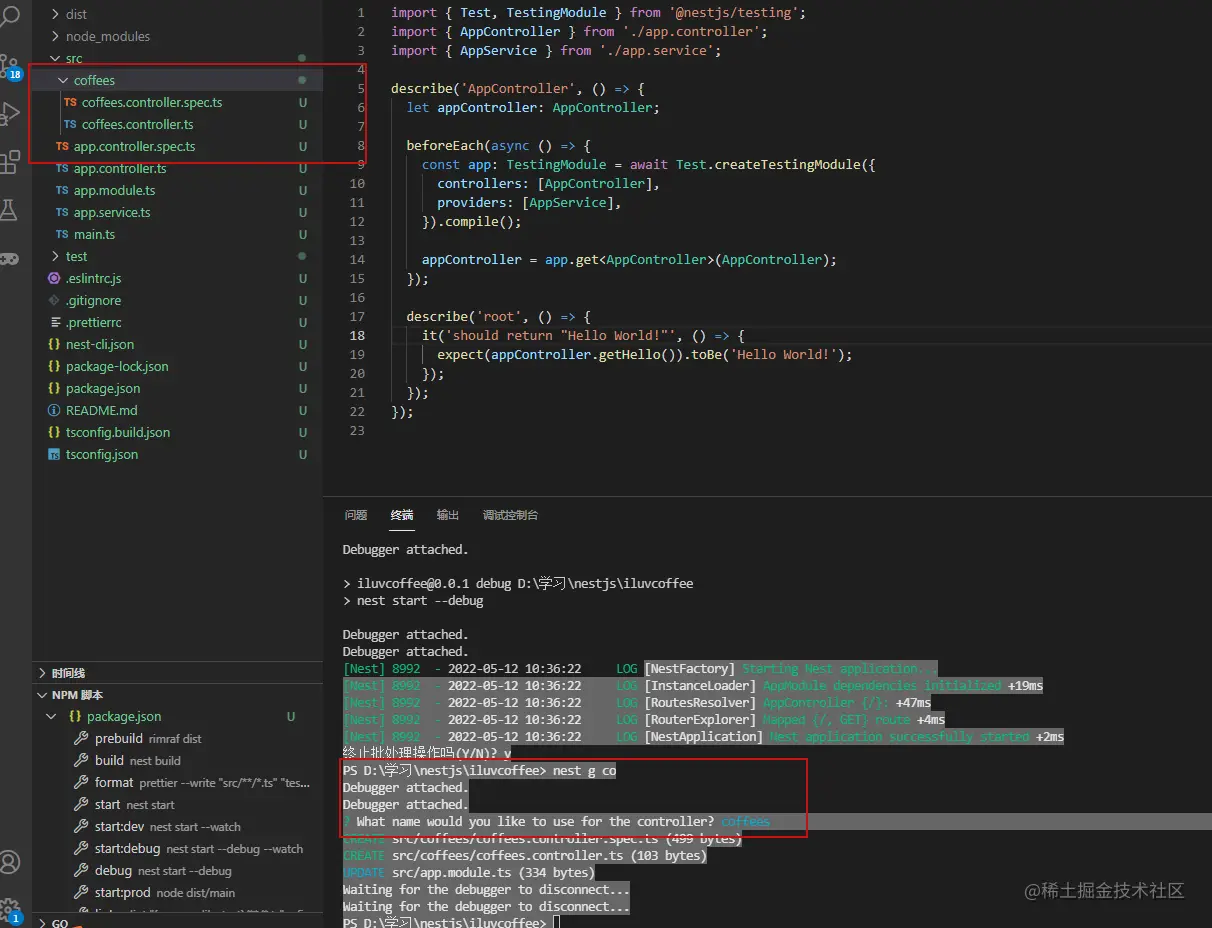
Task: Collapse the coffees folder
Action: click(64, 80)
